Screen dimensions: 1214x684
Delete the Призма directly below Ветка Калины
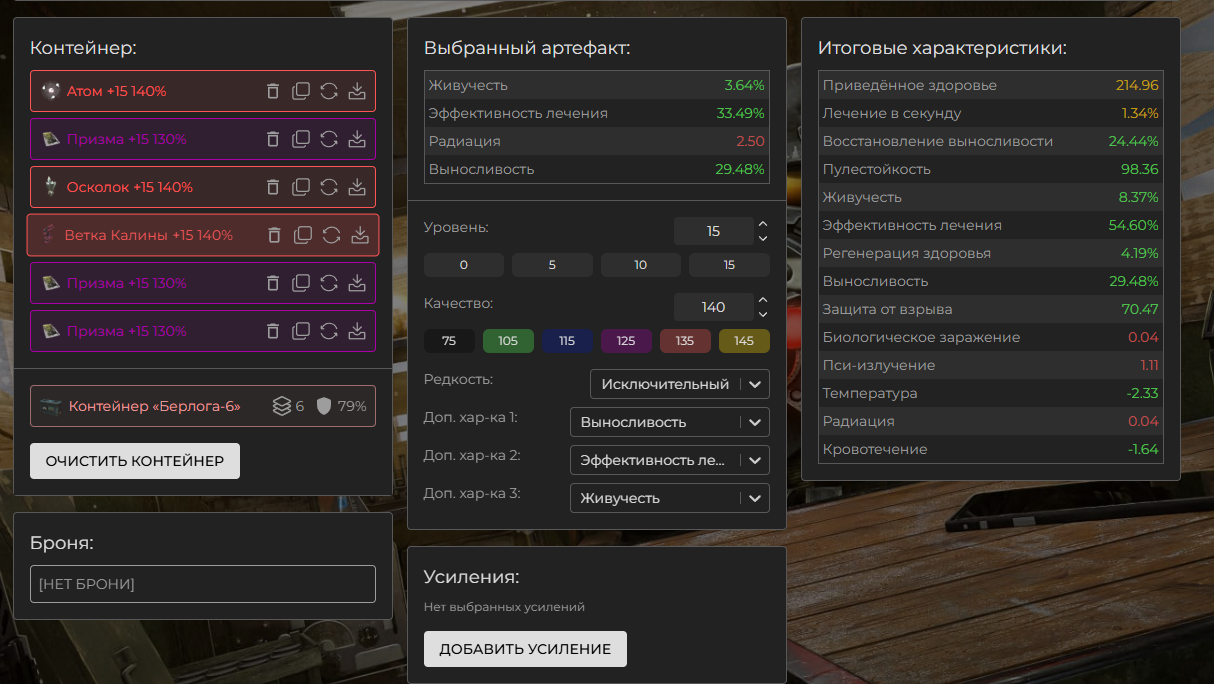pos(273,283)
